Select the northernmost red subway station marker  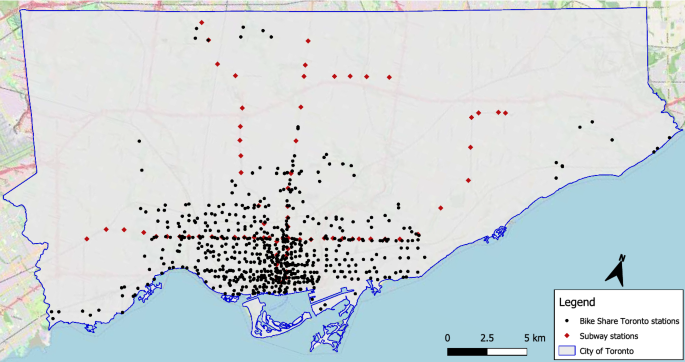pyautogui.click(x=201, y=22)
